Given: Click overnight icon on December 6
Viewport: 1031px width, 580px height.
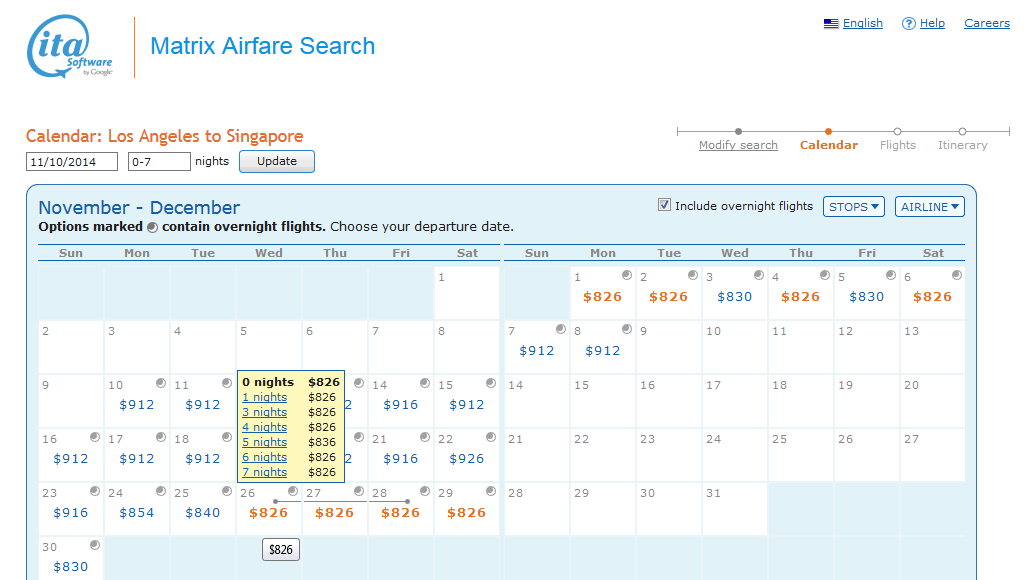Looking at the screenshot, I should point(956,275).
